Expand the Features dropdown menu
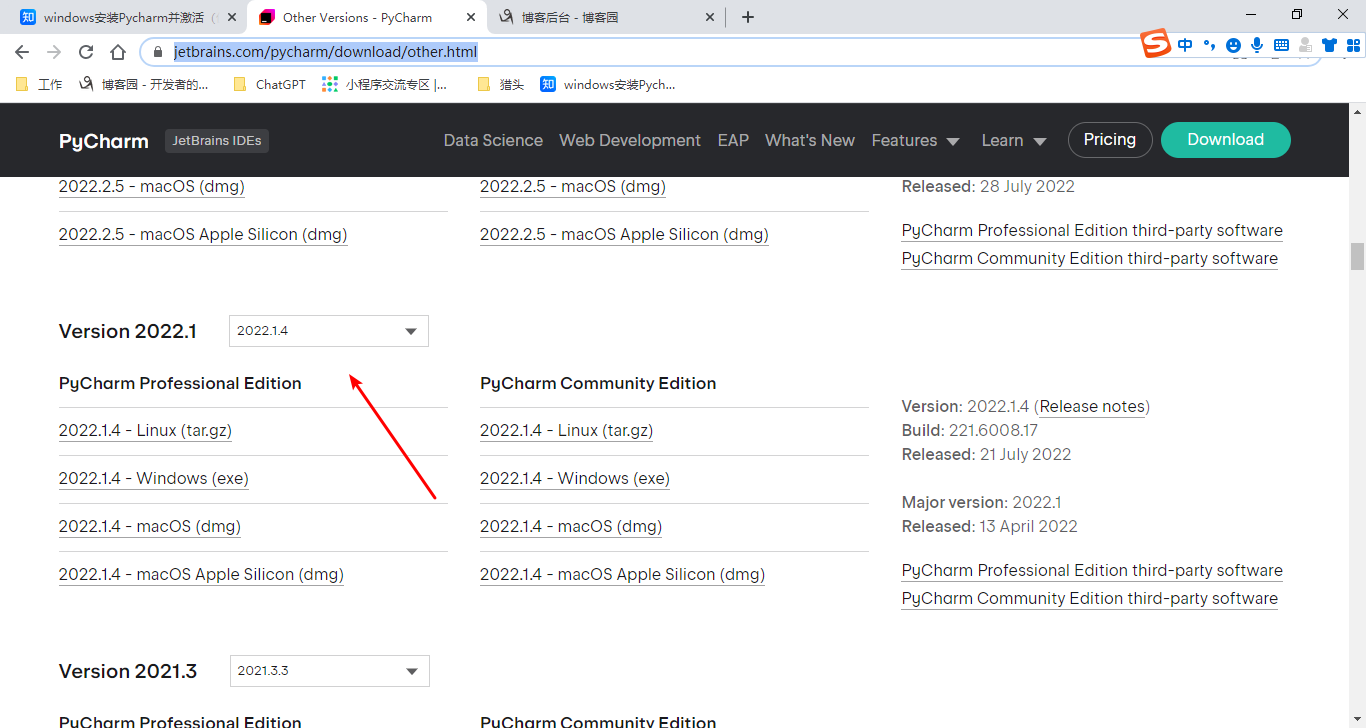Image resolution: width=1366 pixels, height=728 pixels. pos(915,140)
